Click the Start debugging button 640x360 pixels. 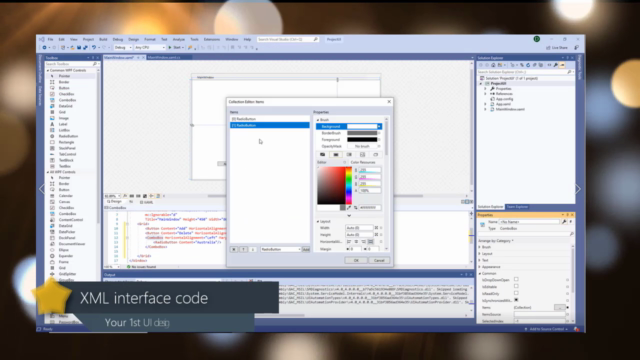pyautogui.click(x=175, y=48)
